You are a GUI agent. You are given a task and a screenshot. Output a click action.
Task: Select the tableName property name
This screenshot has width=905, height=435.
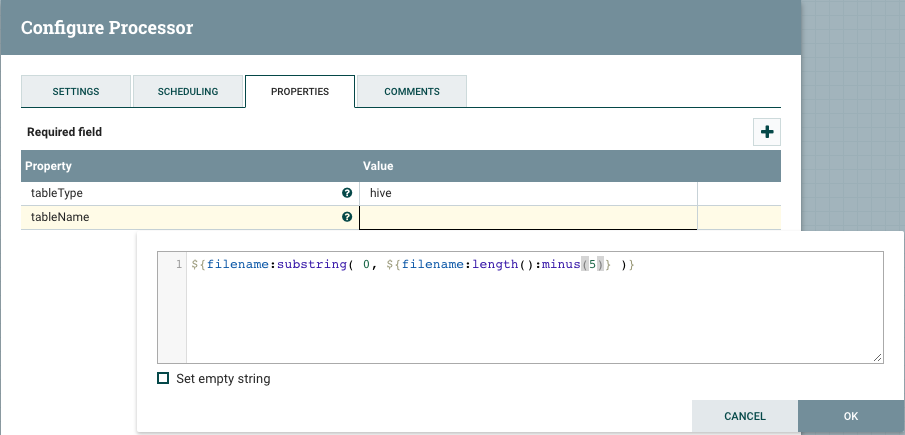[61, 217]
